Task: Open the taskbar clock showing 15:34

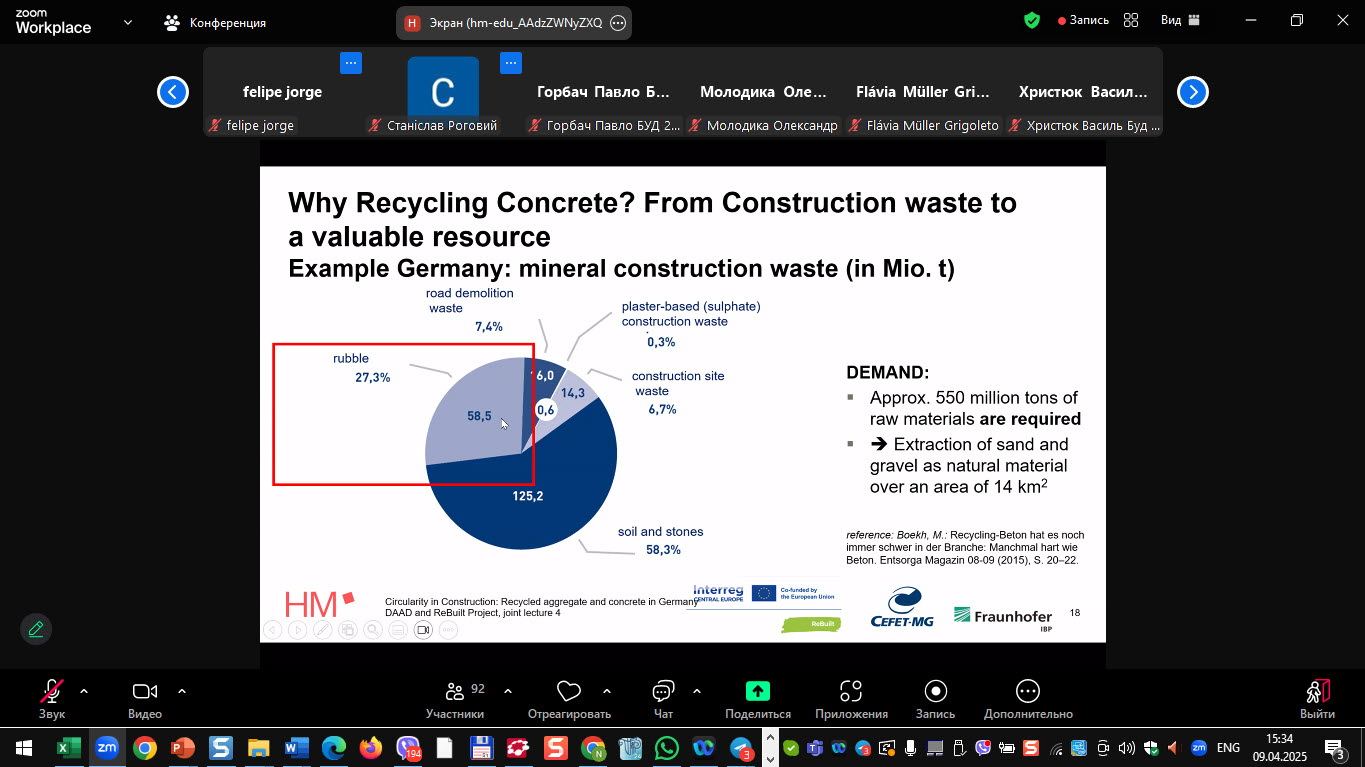Action: pyautogui.click(x=1279, y=747)
